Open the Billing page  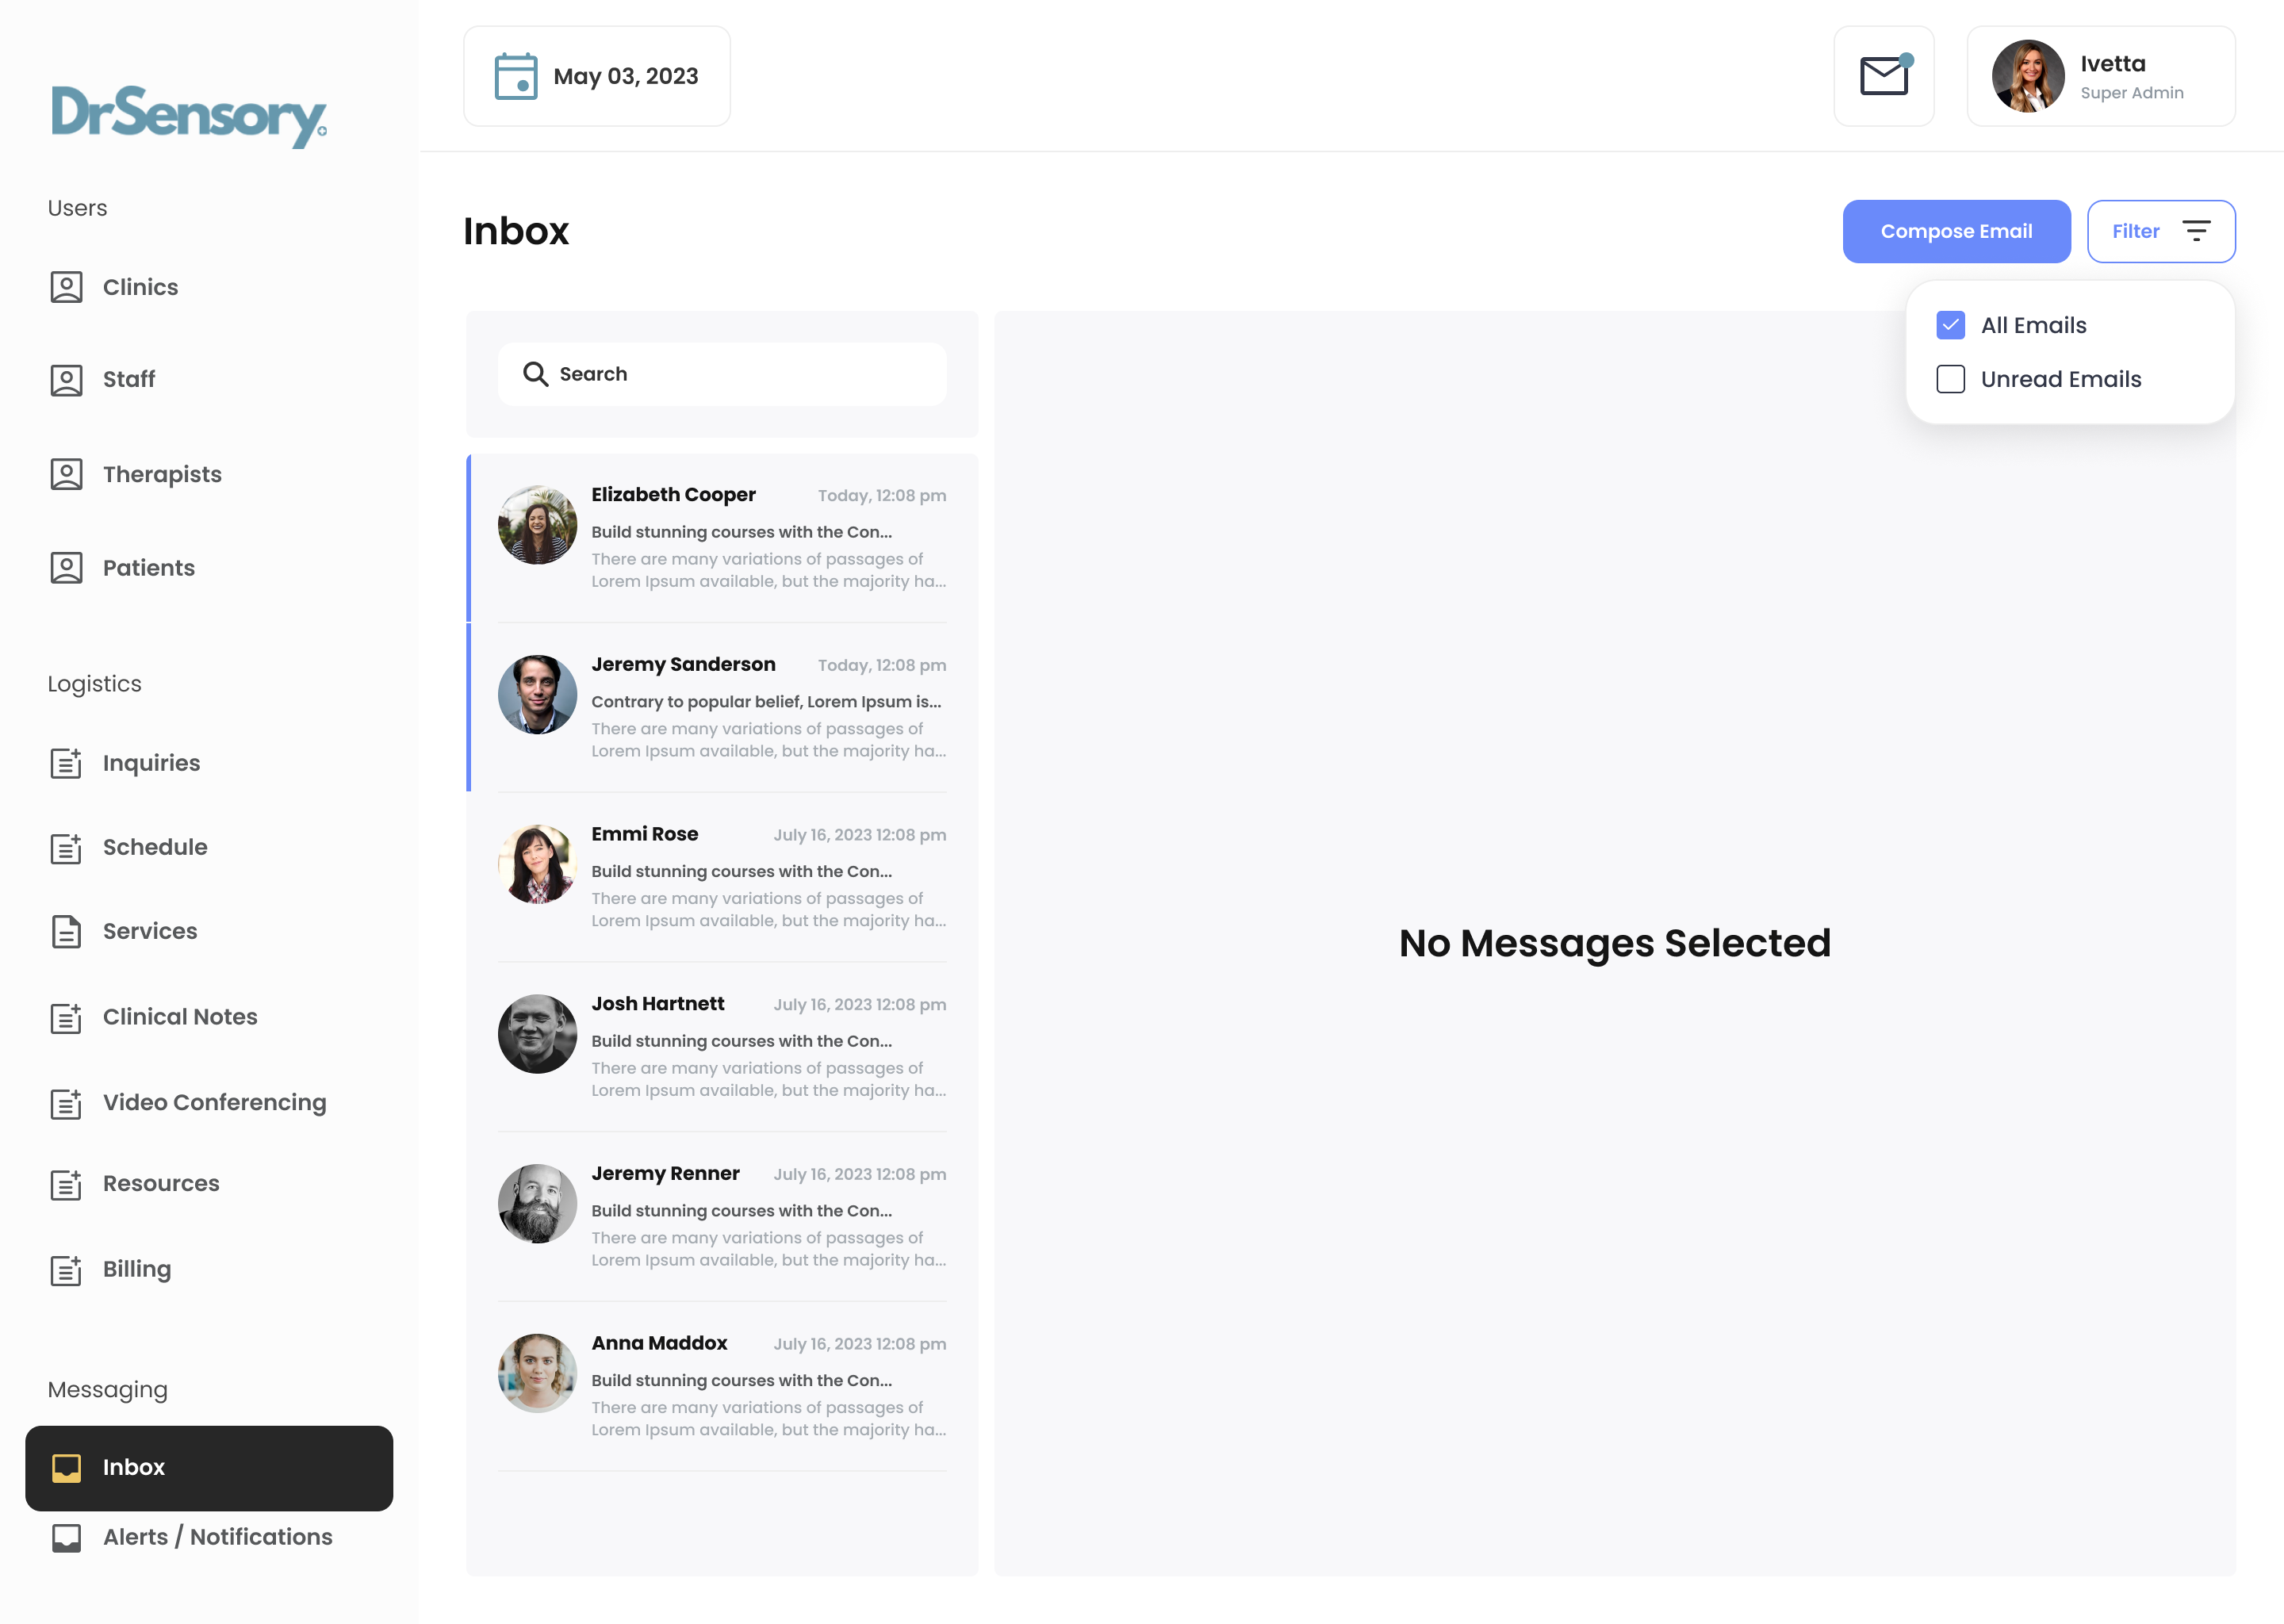[137, 1269]
